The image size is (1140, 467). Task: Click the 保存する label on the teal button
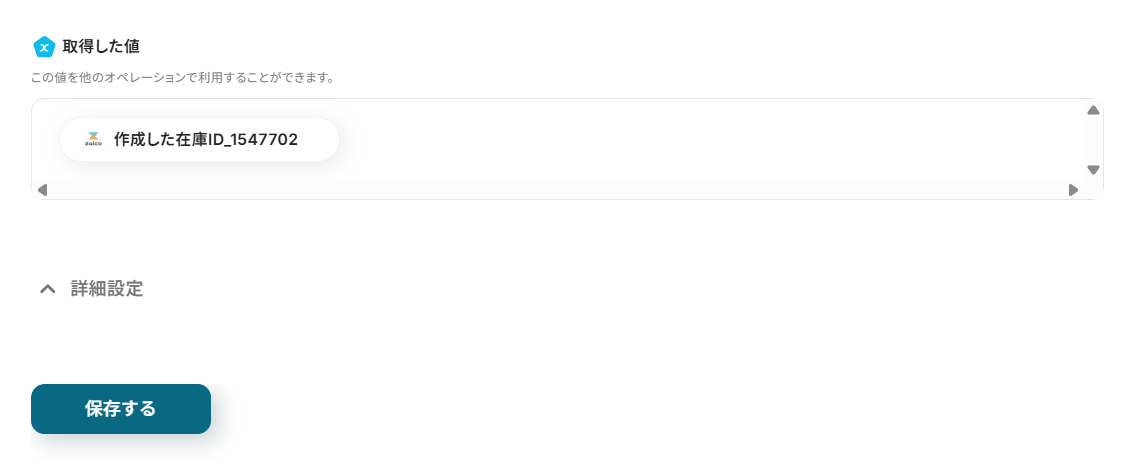121,409
